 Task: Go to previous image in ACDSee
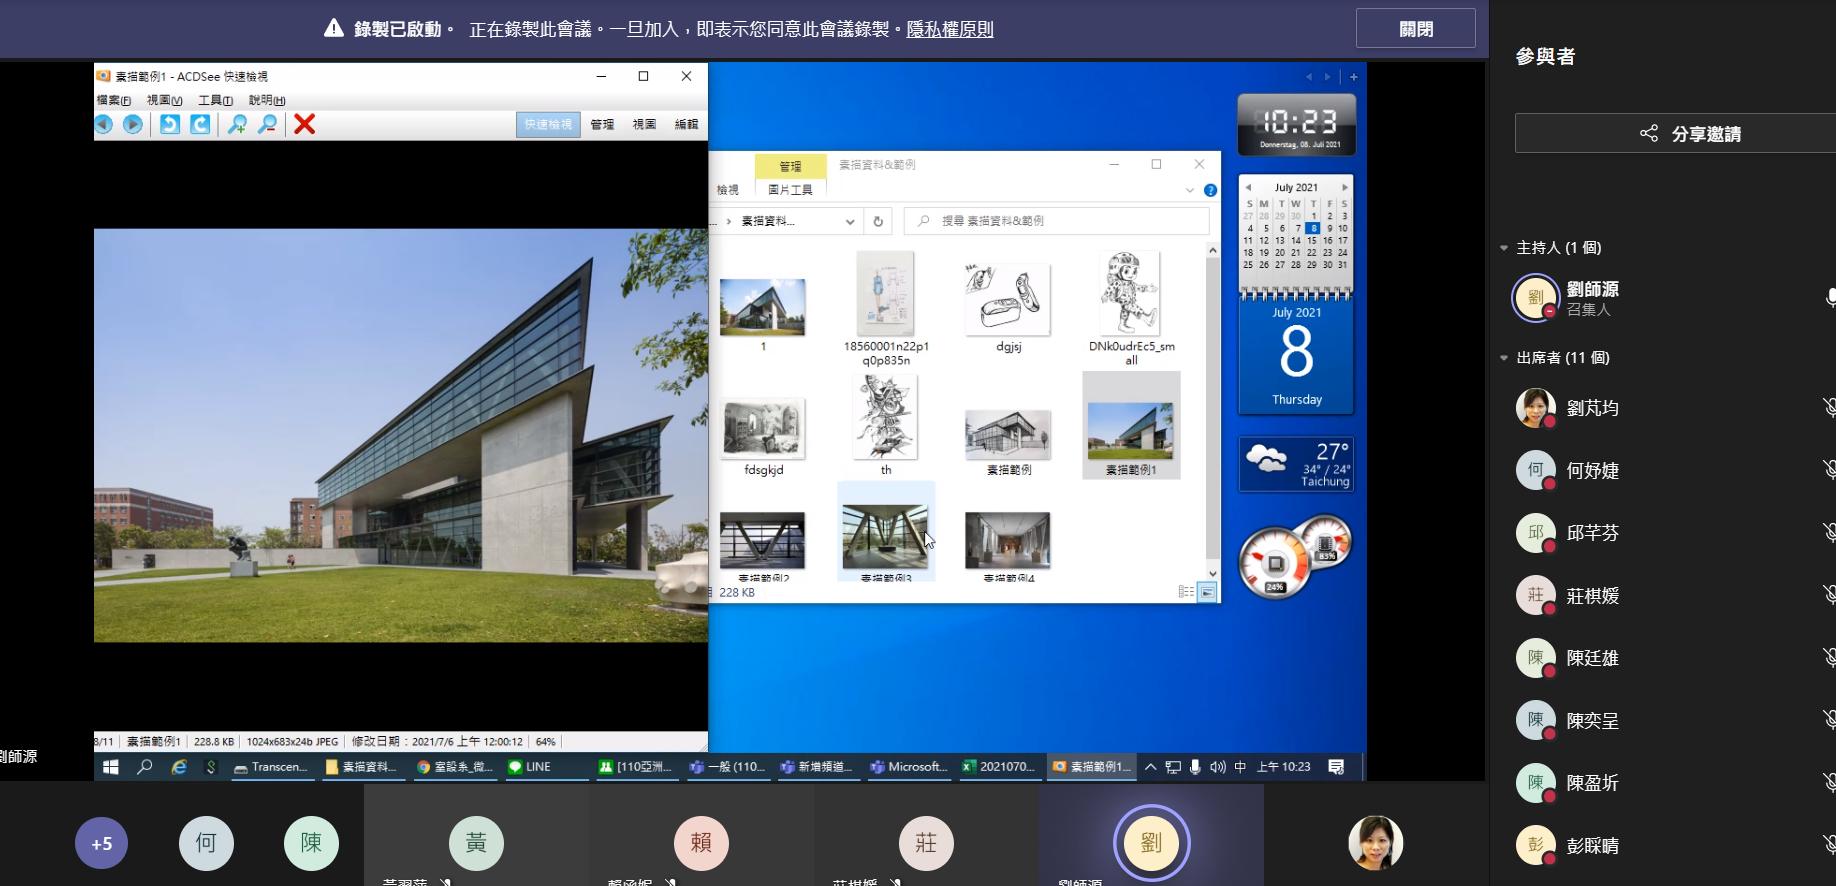click(x=103, y=124)
